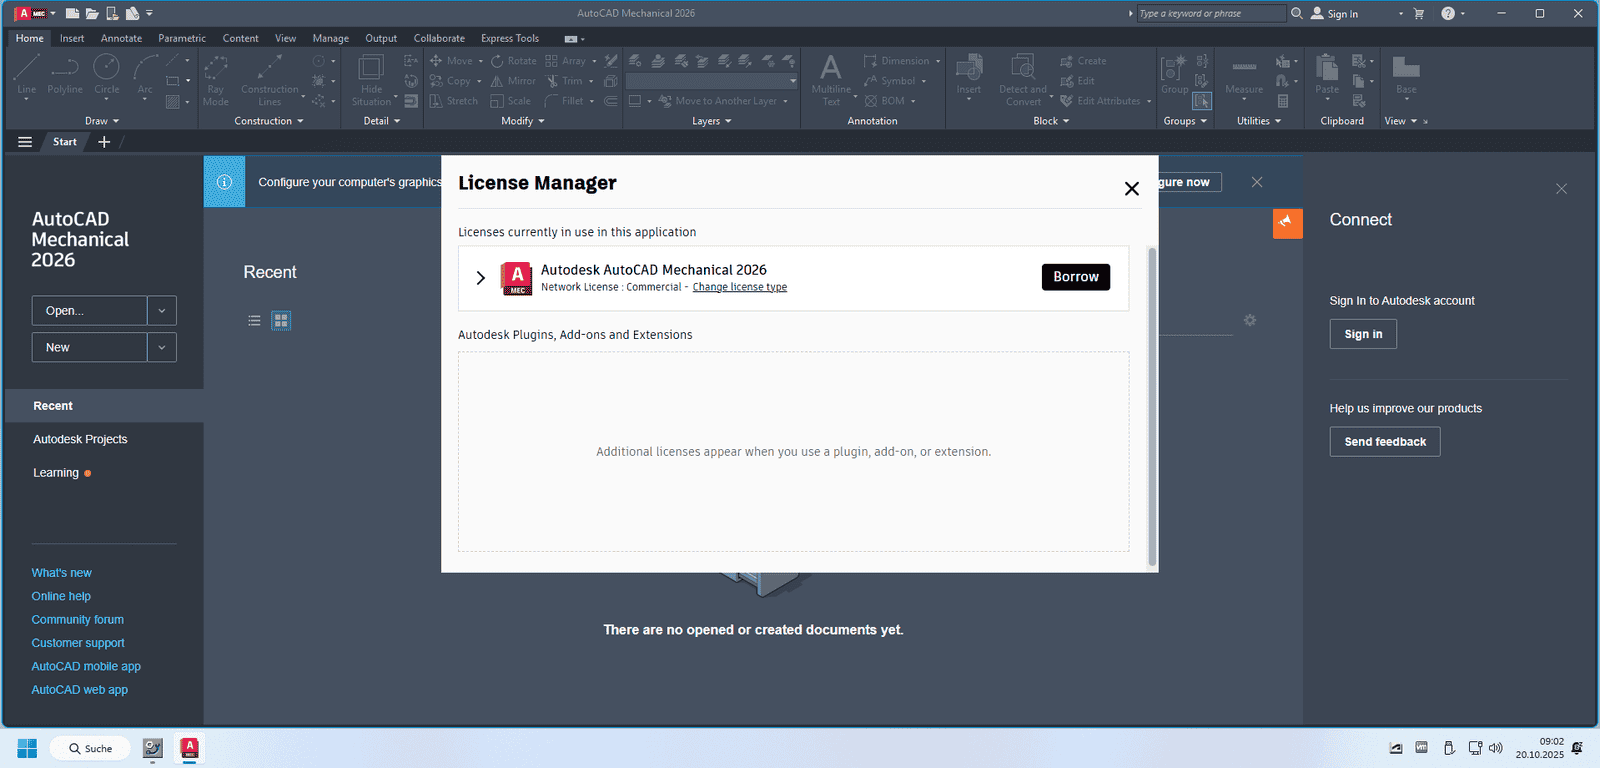This screenshot has width=1600, height=768.
Task: Select the Line drawing tool
Action: click(27, 75)
